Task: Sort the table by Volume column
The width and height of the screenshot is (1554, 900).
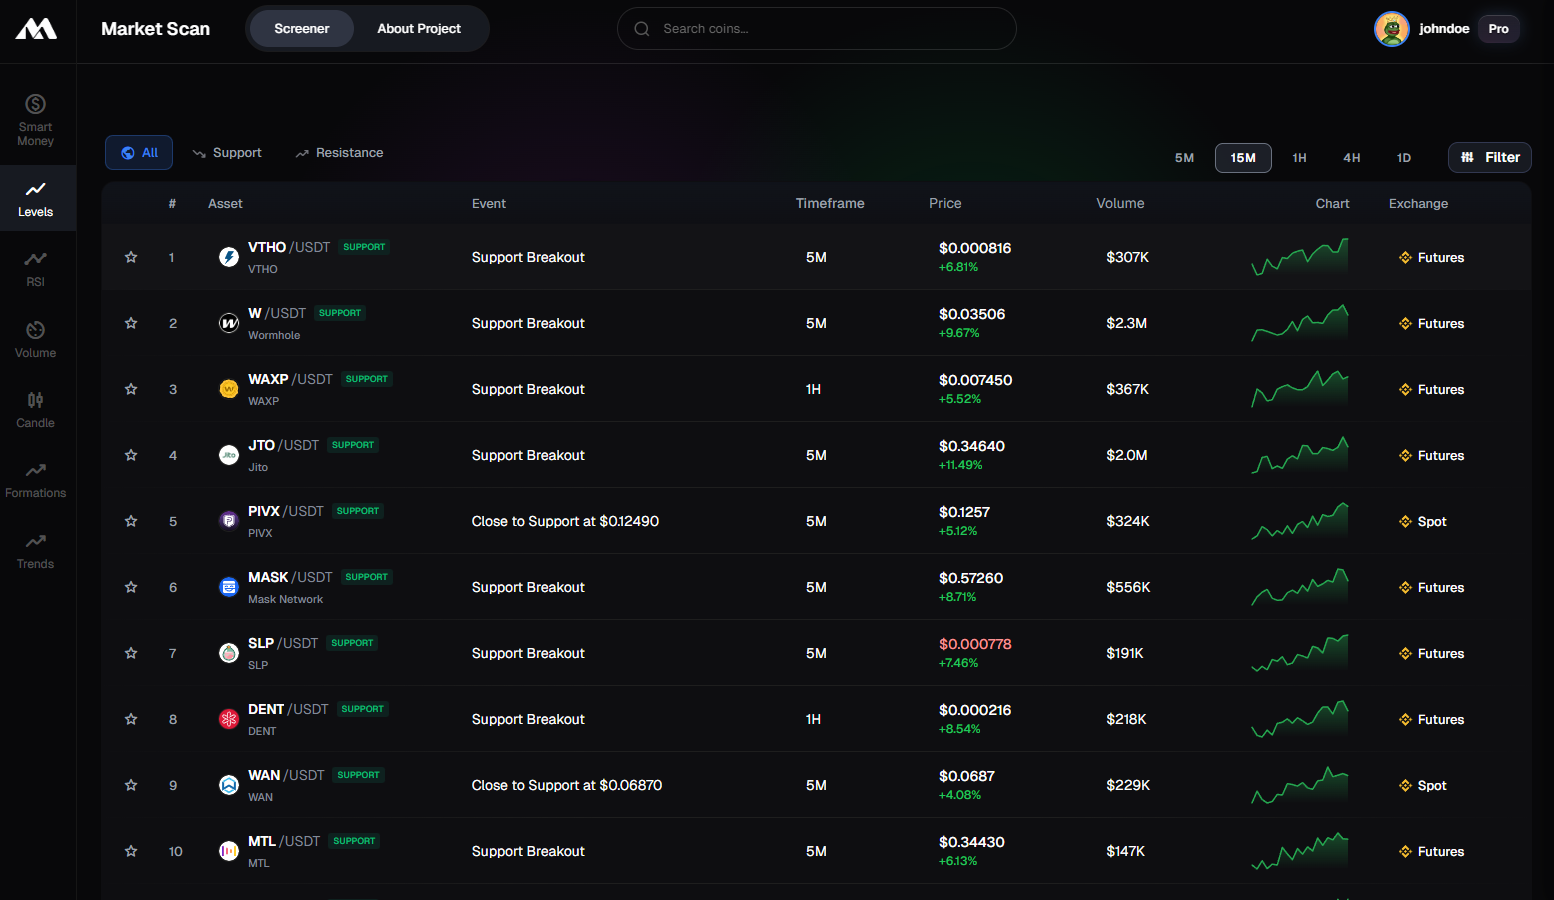Action: click(x=1120, y=203)
